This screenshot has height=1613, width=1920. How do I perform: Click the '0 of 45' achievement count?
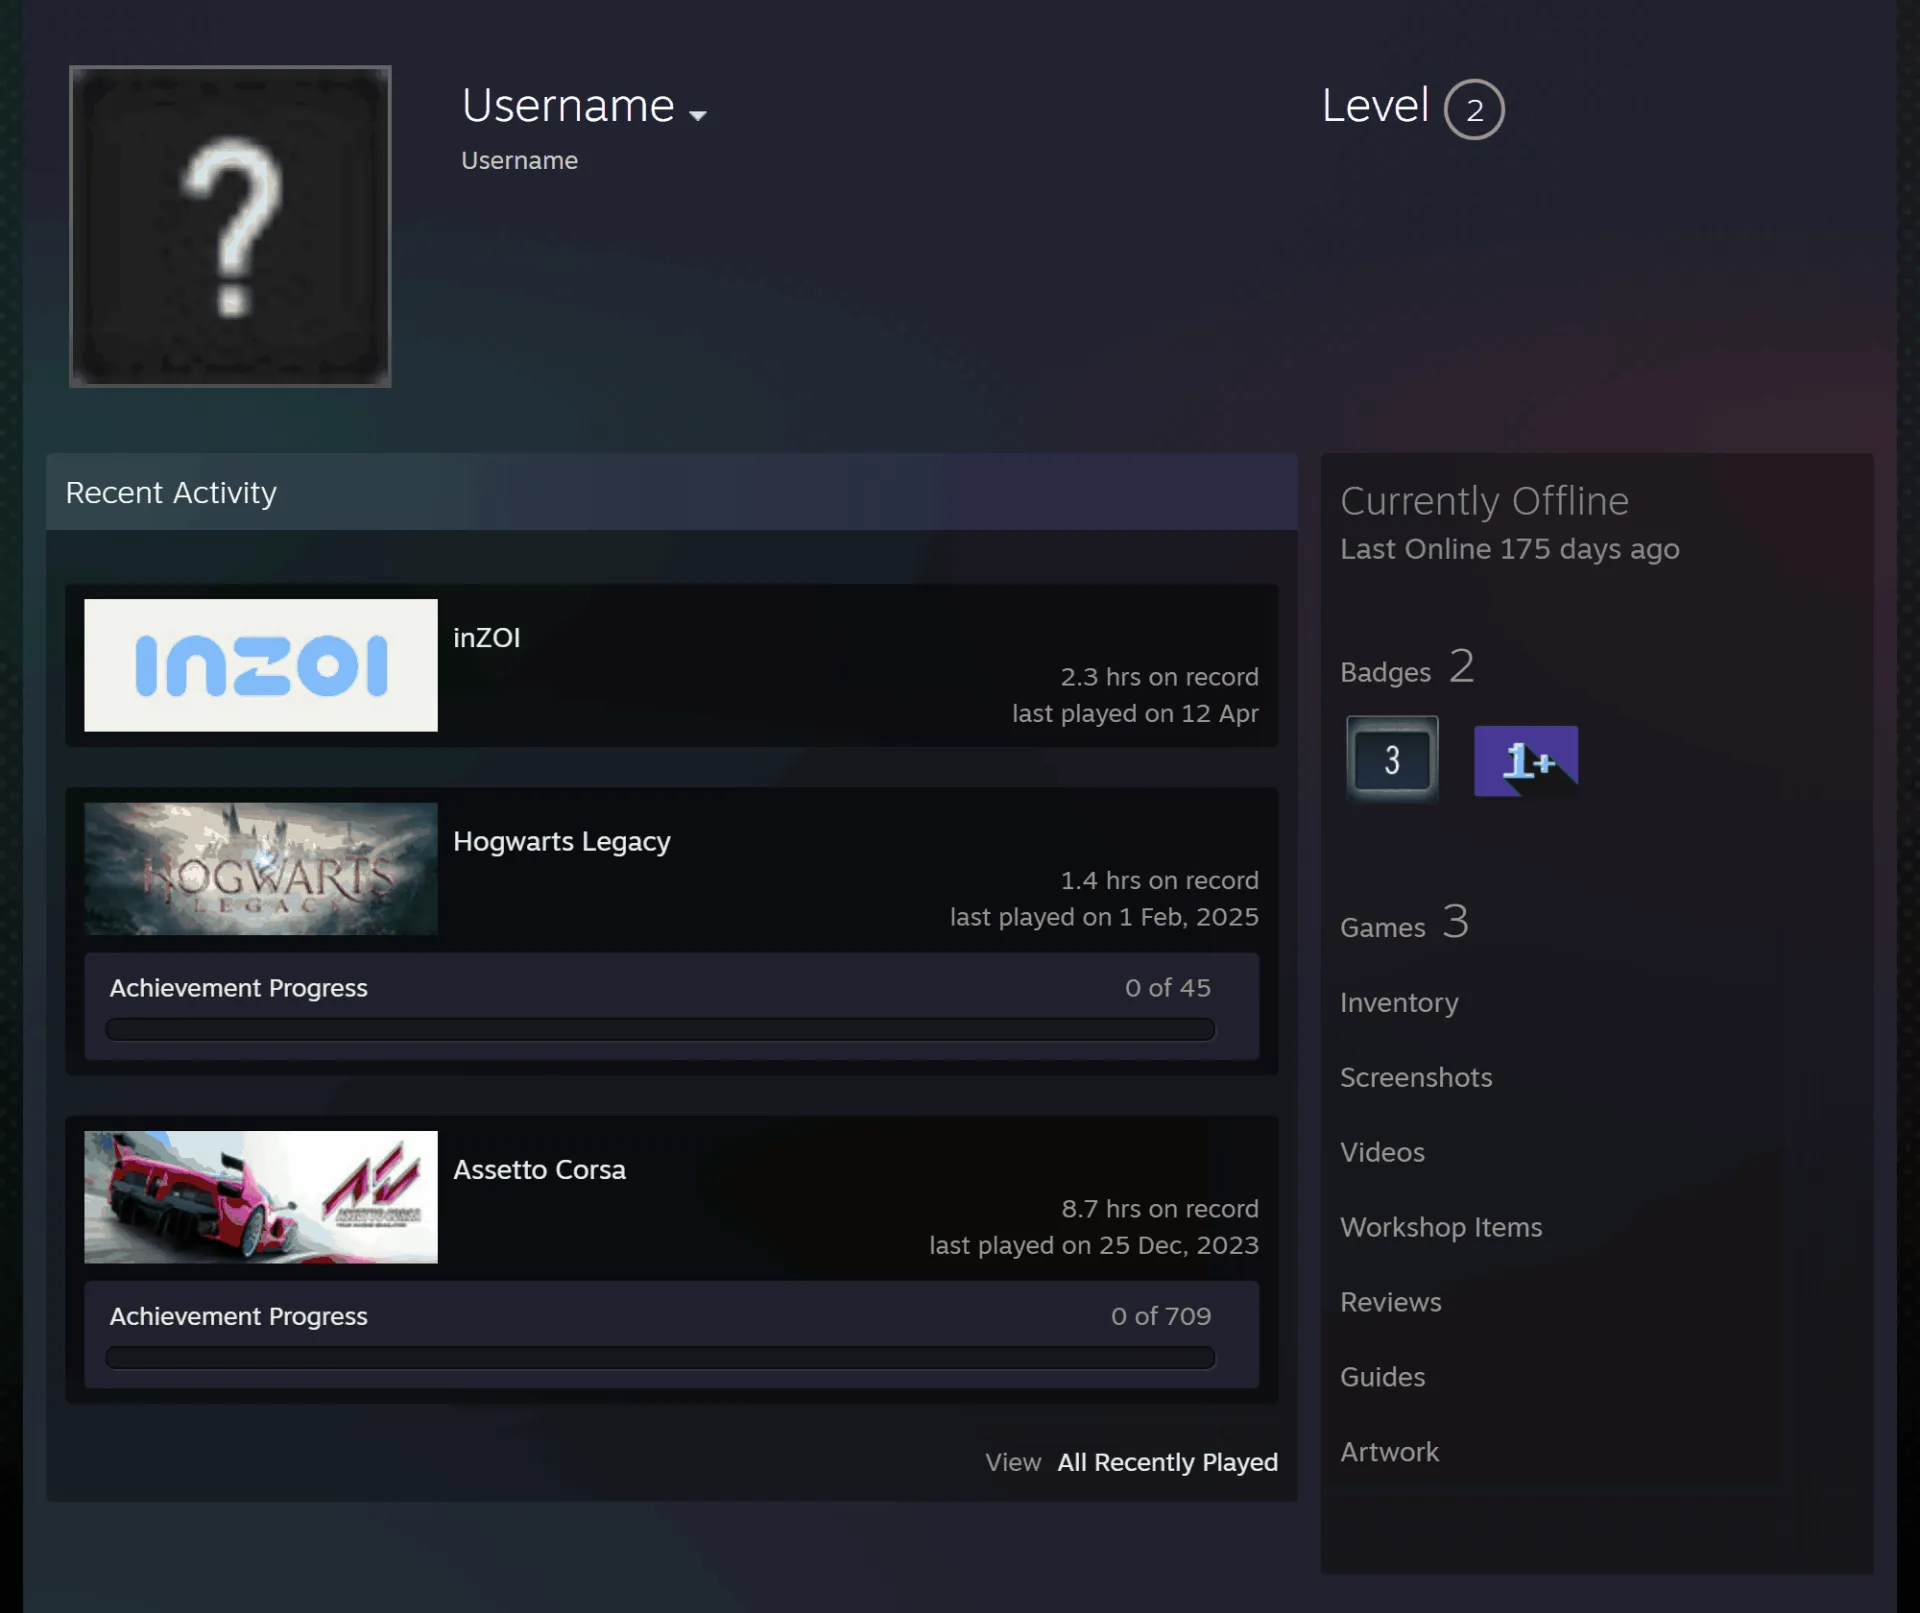pyautogui.click(x=1168, y=988)
